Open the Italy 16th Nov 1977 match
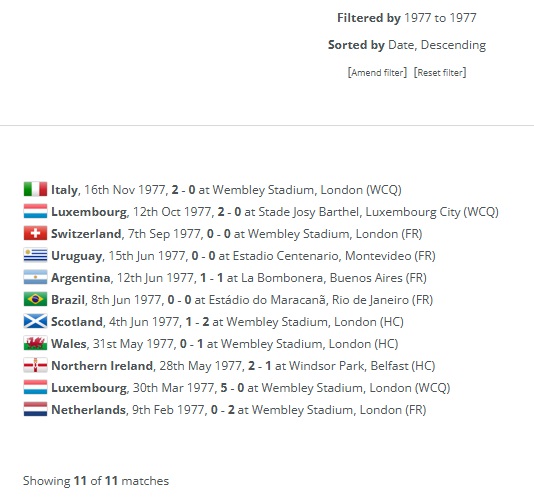This screenshot has width=534, height=498. click(x=226, y=190)
